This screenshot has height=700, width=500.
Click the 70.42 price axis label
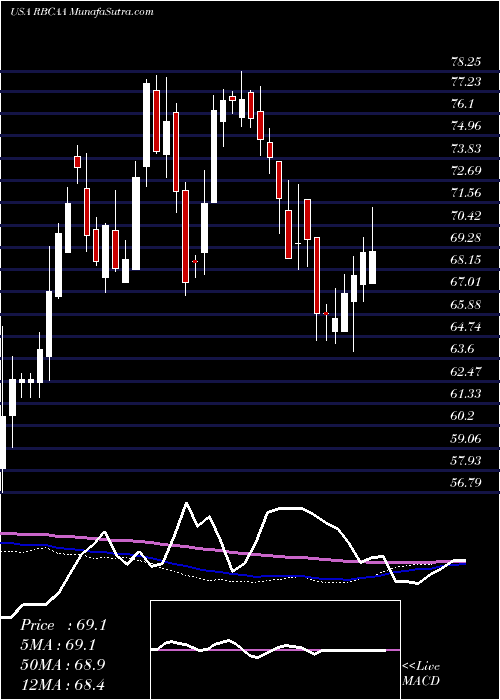coord(467,216)
